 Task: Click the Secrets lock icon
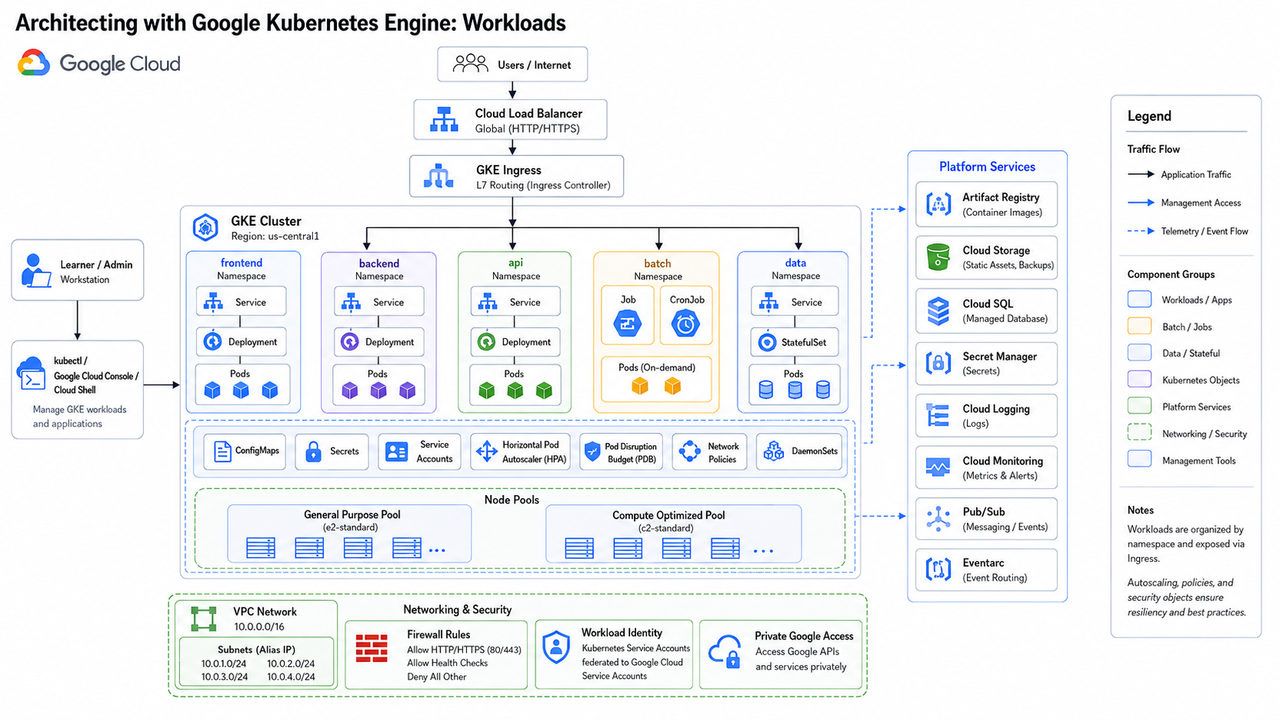(x=313, y=452)
